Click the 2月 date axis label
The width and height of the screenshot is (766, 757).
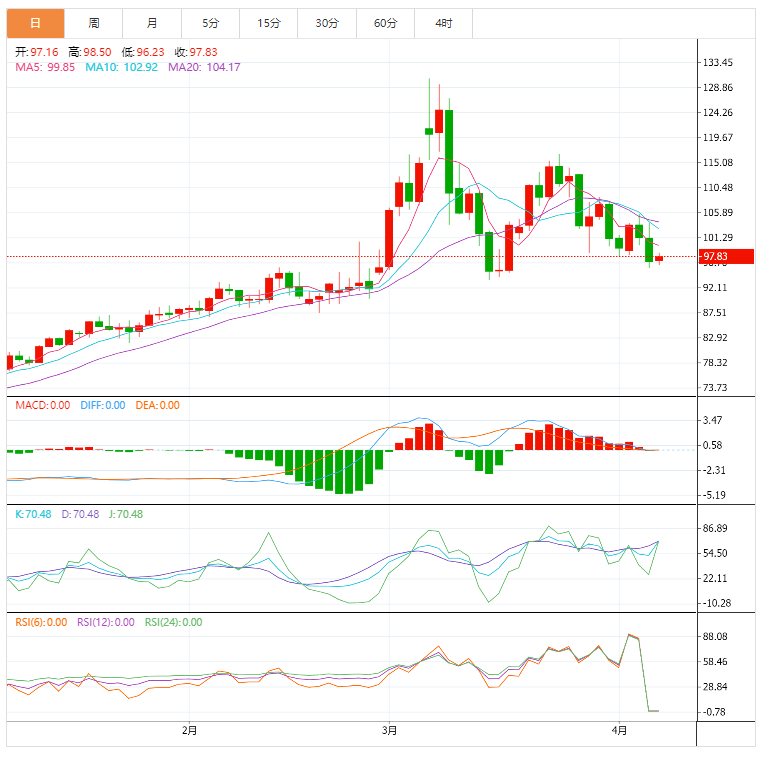coord(190,731)
